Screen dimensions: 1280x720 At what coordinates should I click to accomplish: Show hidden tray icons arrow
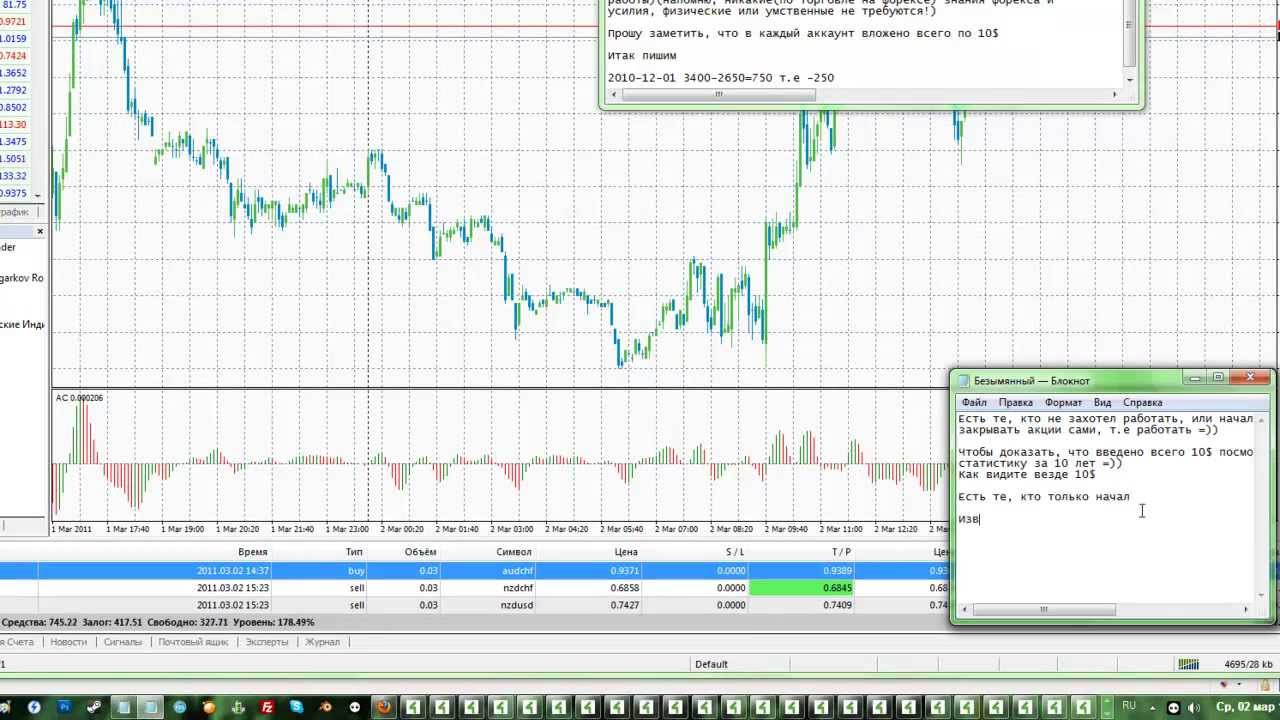pyautogui.click(x=1152, y=708)
